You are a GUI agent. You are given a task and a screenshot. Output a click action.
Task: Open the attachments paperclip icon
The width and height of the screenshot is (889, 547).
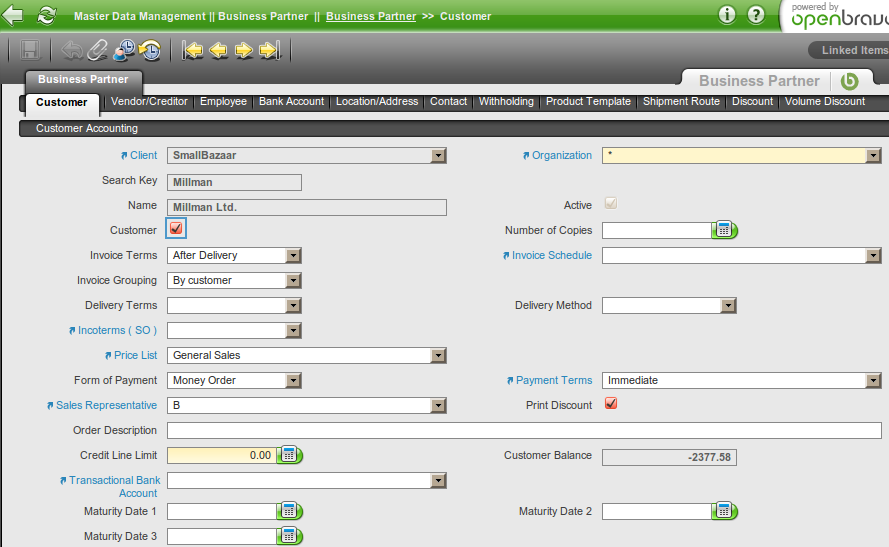(98, 50)
